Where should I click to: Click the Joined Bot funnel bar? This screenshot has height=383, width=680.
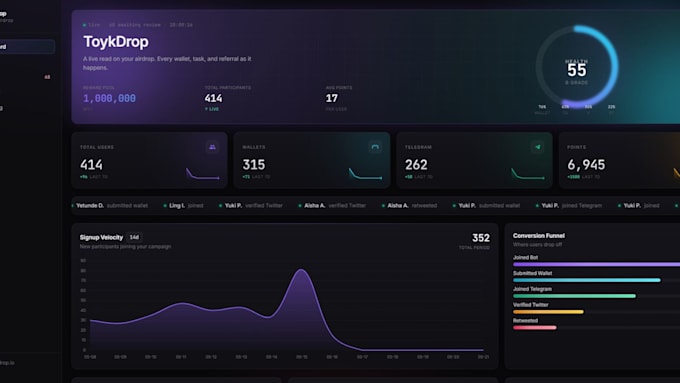click(x=596, y=264)
